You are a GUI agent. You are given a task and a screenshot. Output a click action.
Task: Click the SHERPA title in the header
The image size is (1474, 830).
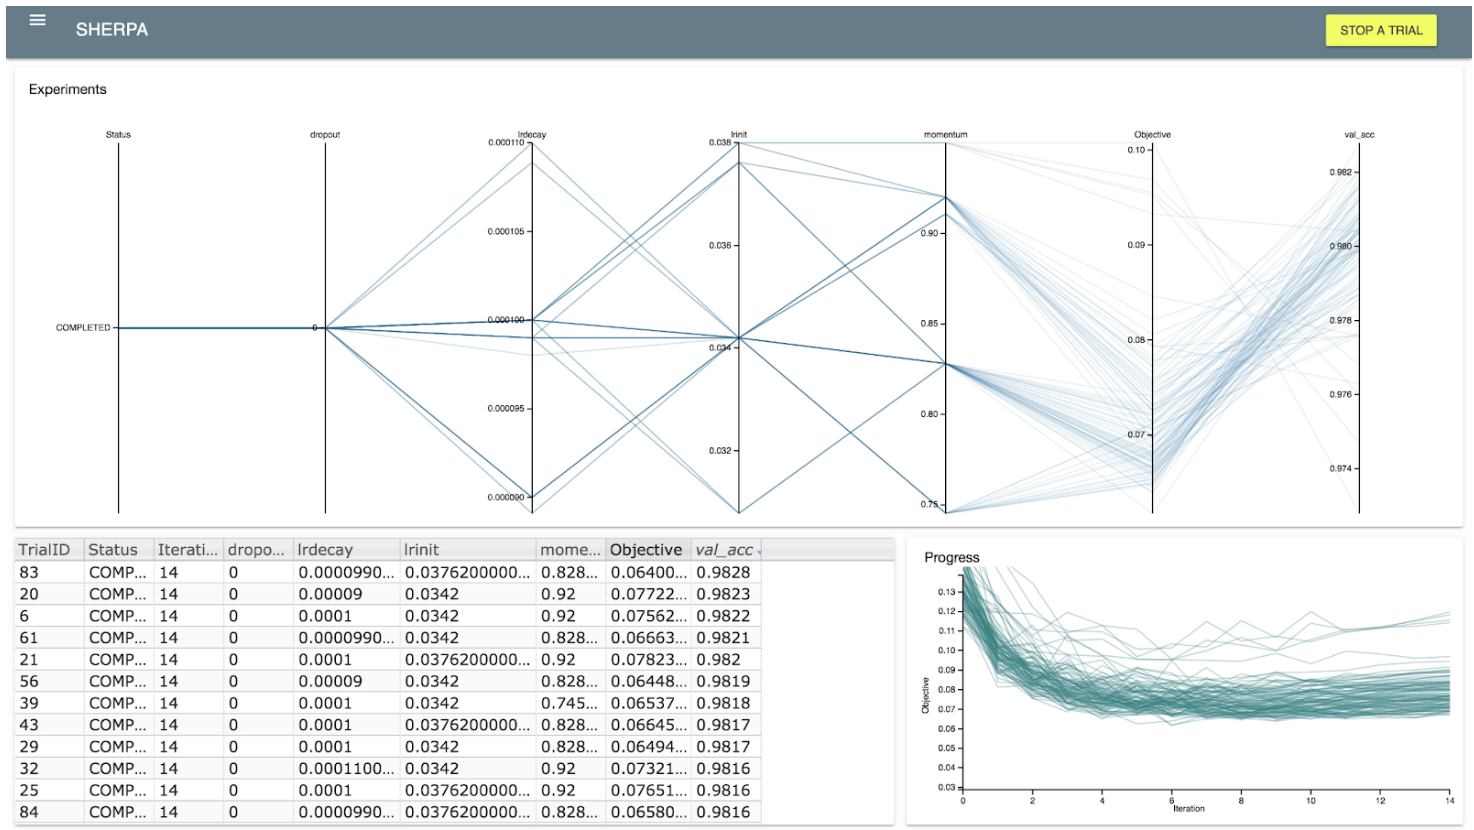point(110,30)
